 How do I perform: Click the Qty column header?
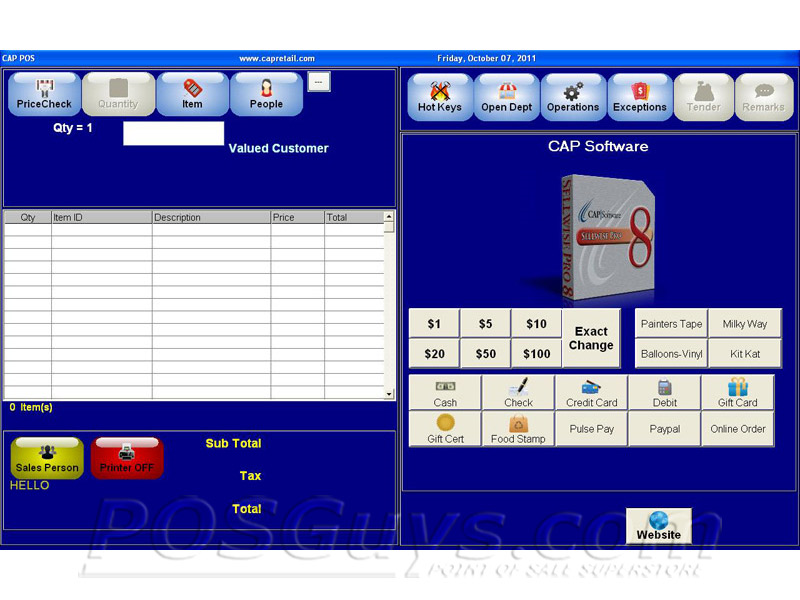(28, 217)
